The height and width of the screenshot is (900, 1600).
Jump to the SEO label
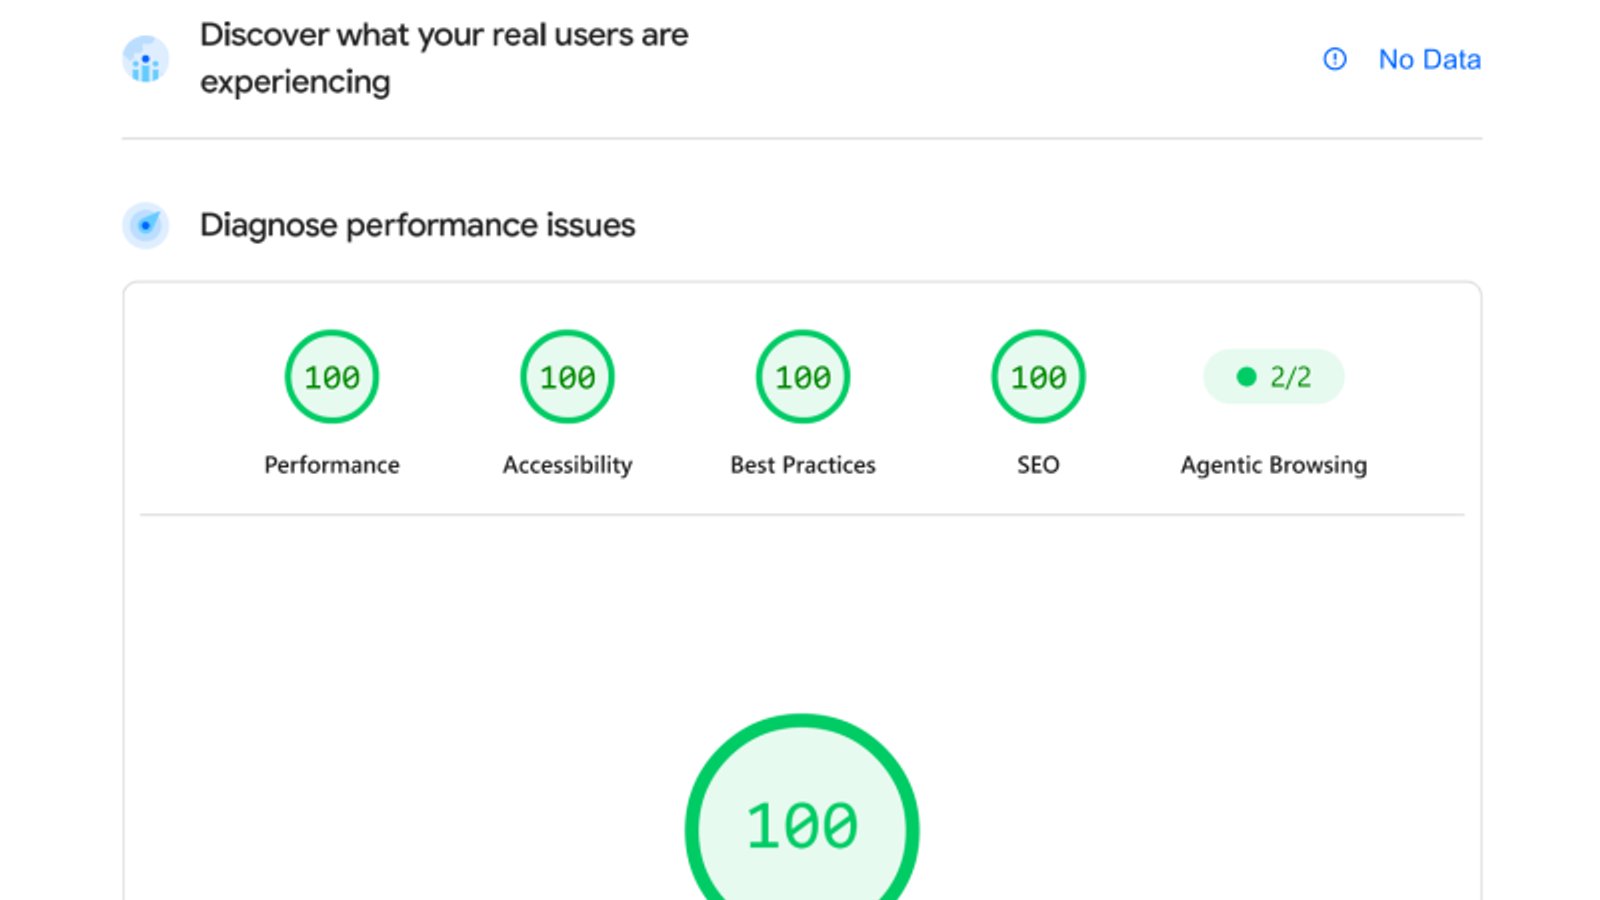[x=1038, y=465]
